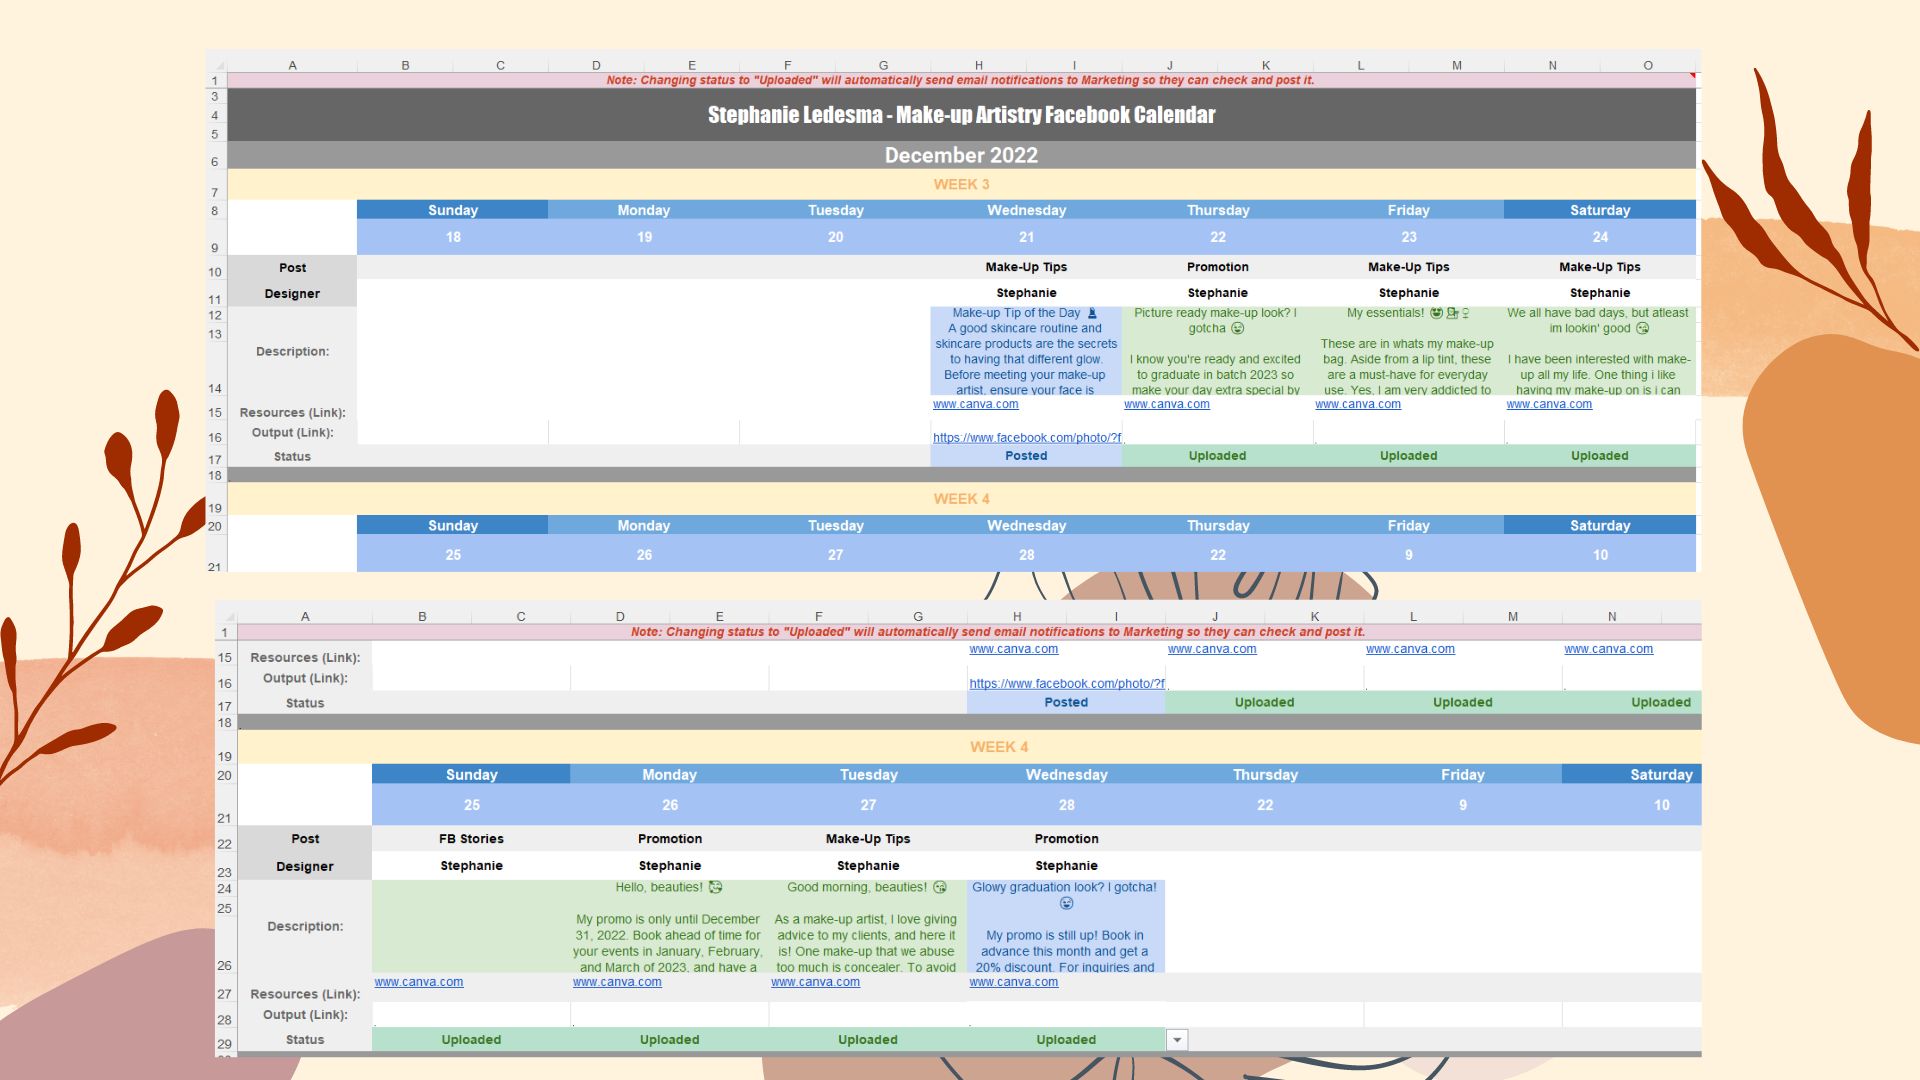Screen dimensions: 1920x1080
Task: Click the Thursday 22 Promotion post cell
Action: click(x=1217, y=267)
